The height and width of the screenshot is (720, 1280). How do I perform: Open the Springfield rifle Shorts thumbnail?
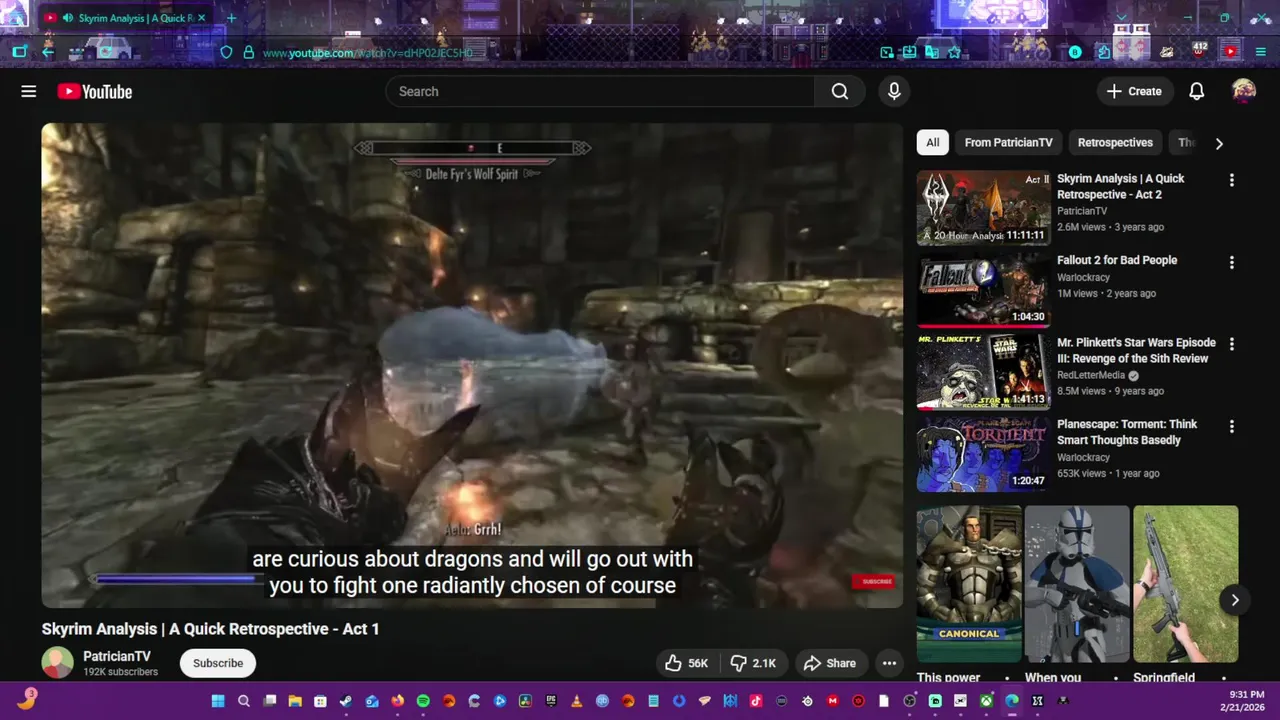[1185, 583]
